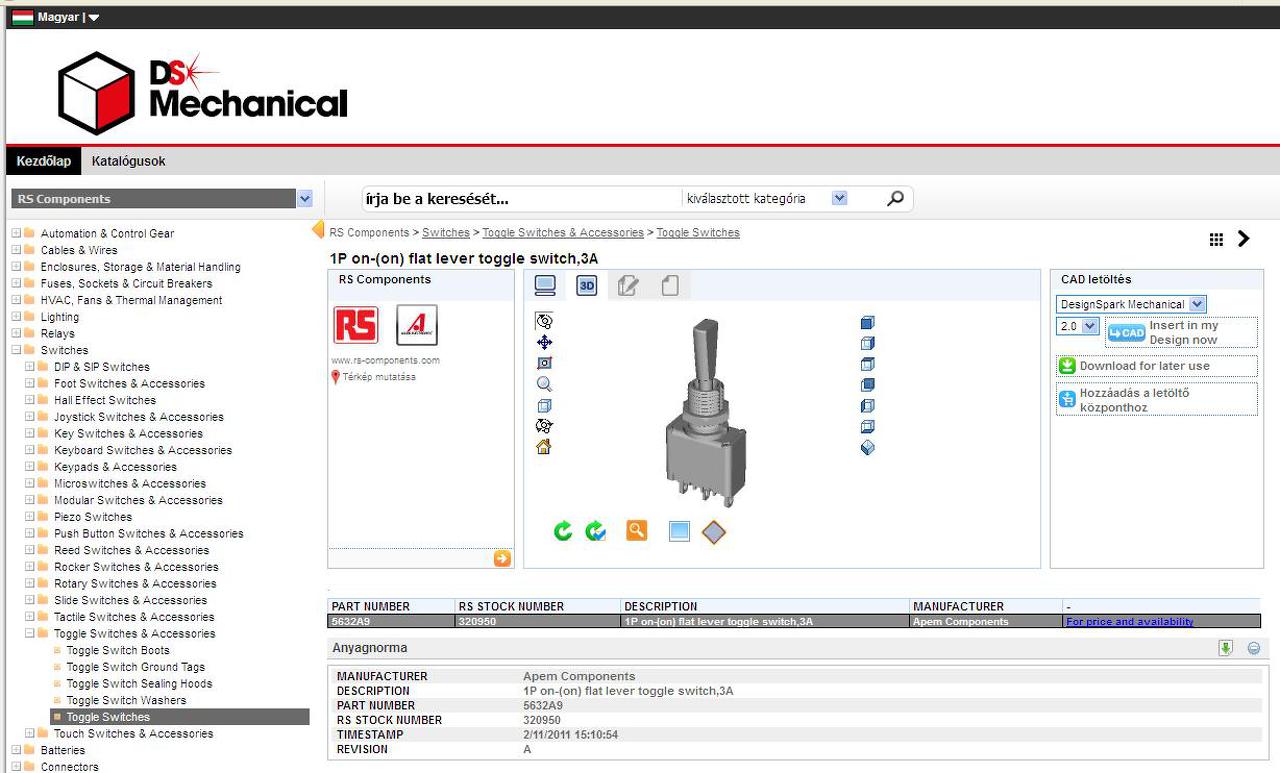Viewport: 1280px width, 773px height.
Task: Click Insert in my Design now
Action: [1184, 333]
